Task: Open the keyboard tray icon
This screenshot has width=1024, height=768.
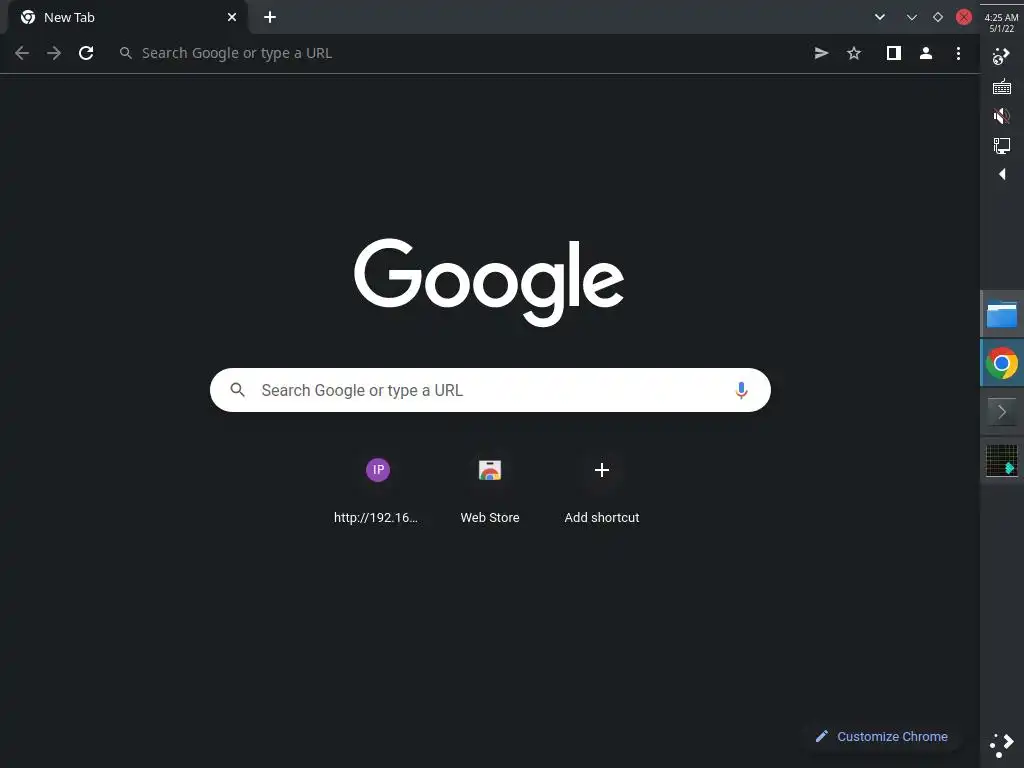Action: tap(1002, 87)
